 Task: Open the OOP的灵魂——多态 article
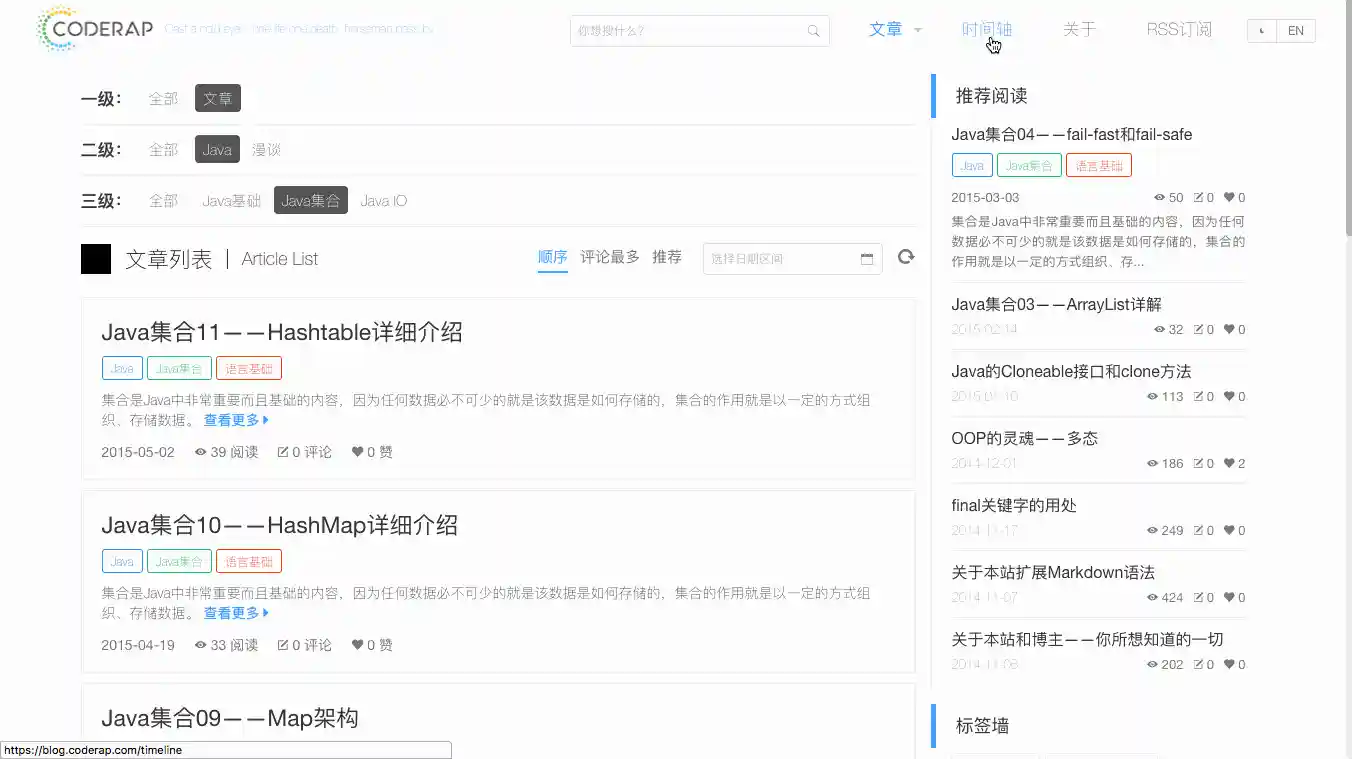(x=1027, y=439)
